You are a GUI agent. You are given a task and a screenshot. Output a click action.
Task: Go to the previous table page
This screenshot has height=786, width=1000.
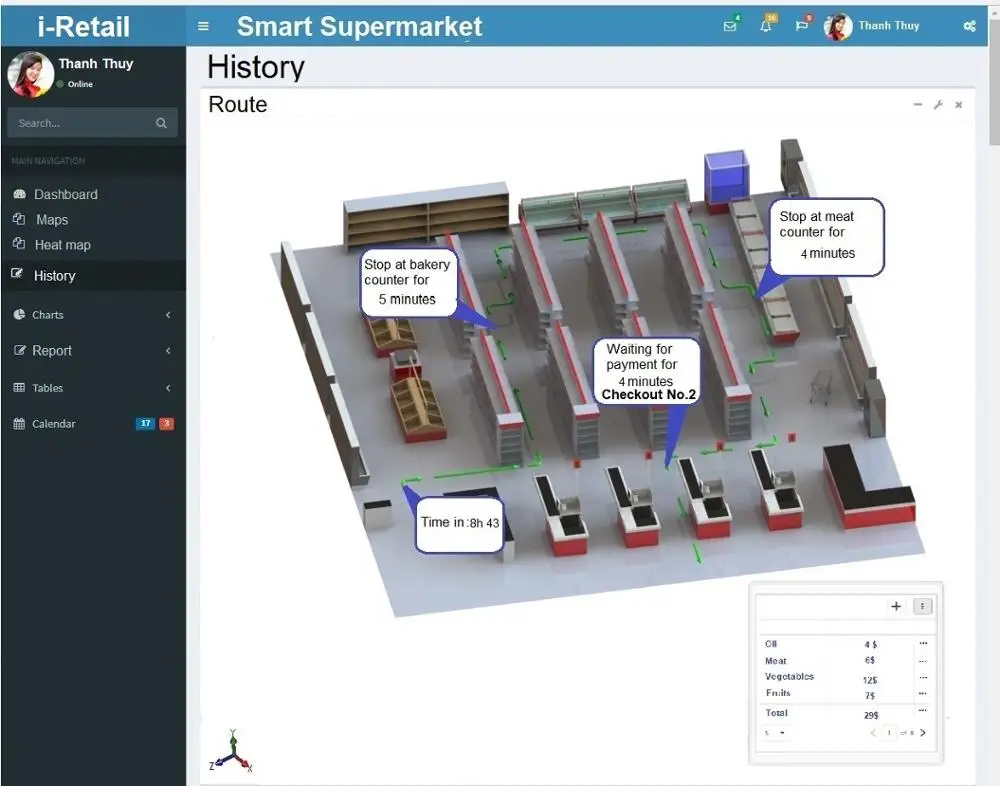[873, 733]
